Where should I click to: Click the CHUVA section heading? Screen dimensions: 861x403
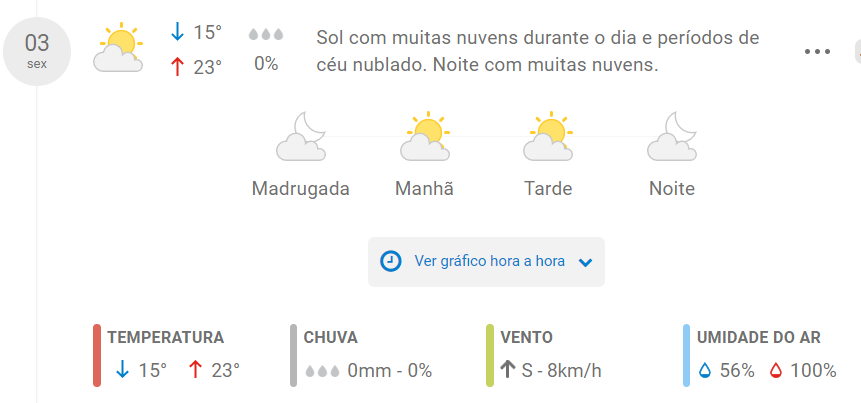[x=331, y=337]
